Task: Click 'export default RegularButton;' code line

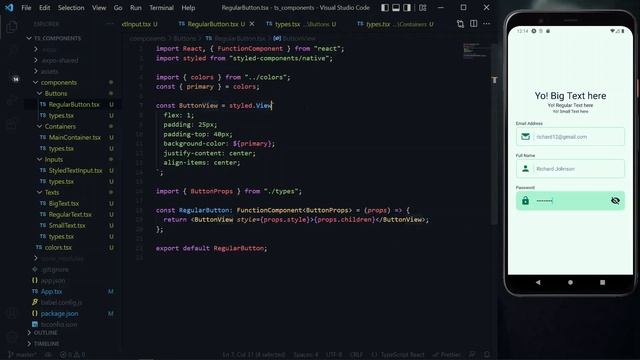Action: pos(211,248)
